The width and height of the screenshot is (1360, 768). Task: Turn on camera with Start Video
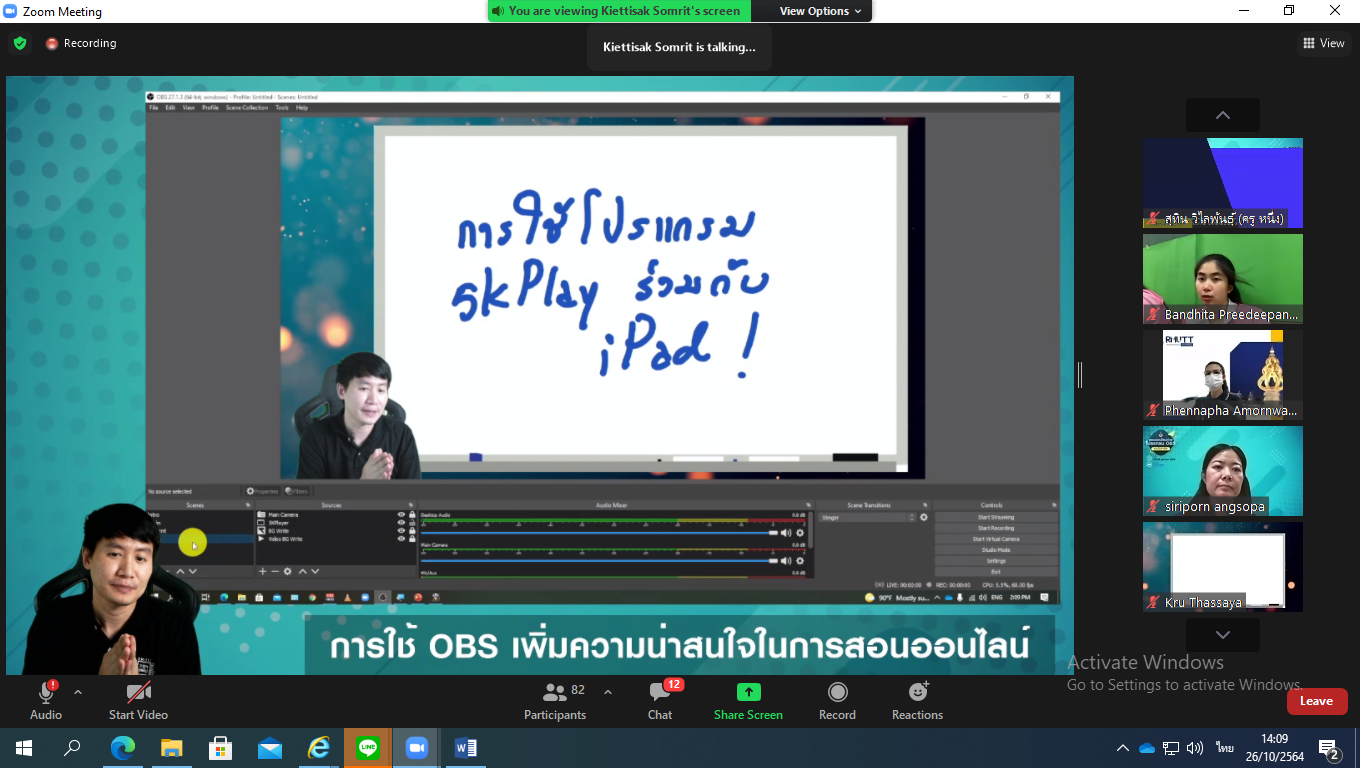[139, 693]
